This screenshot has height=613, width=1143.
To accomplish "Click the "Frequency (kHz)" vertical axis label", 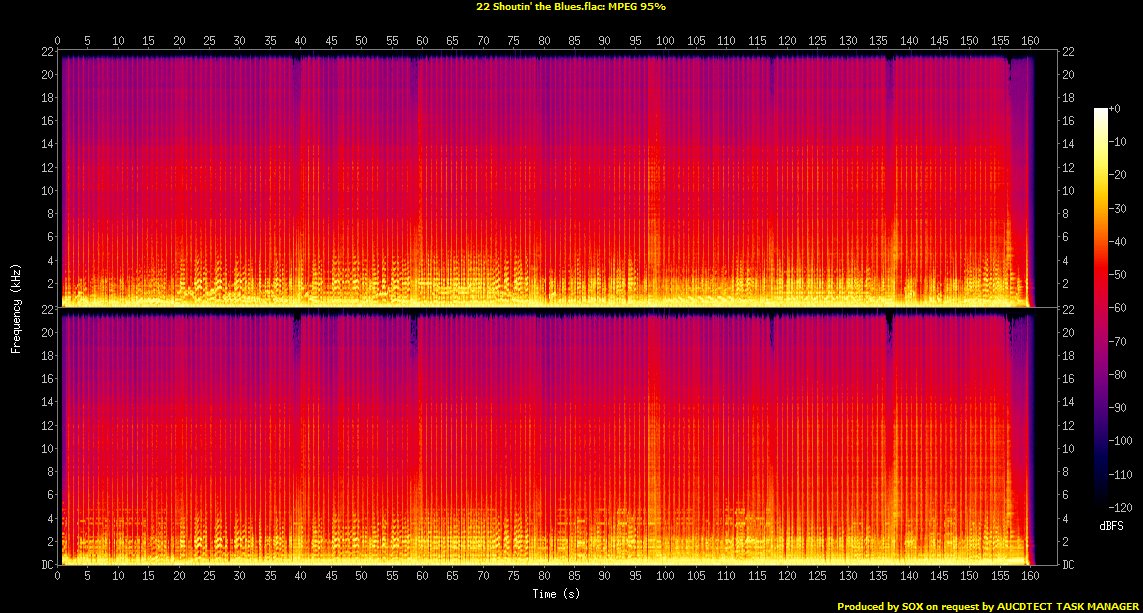I will 16,306.
